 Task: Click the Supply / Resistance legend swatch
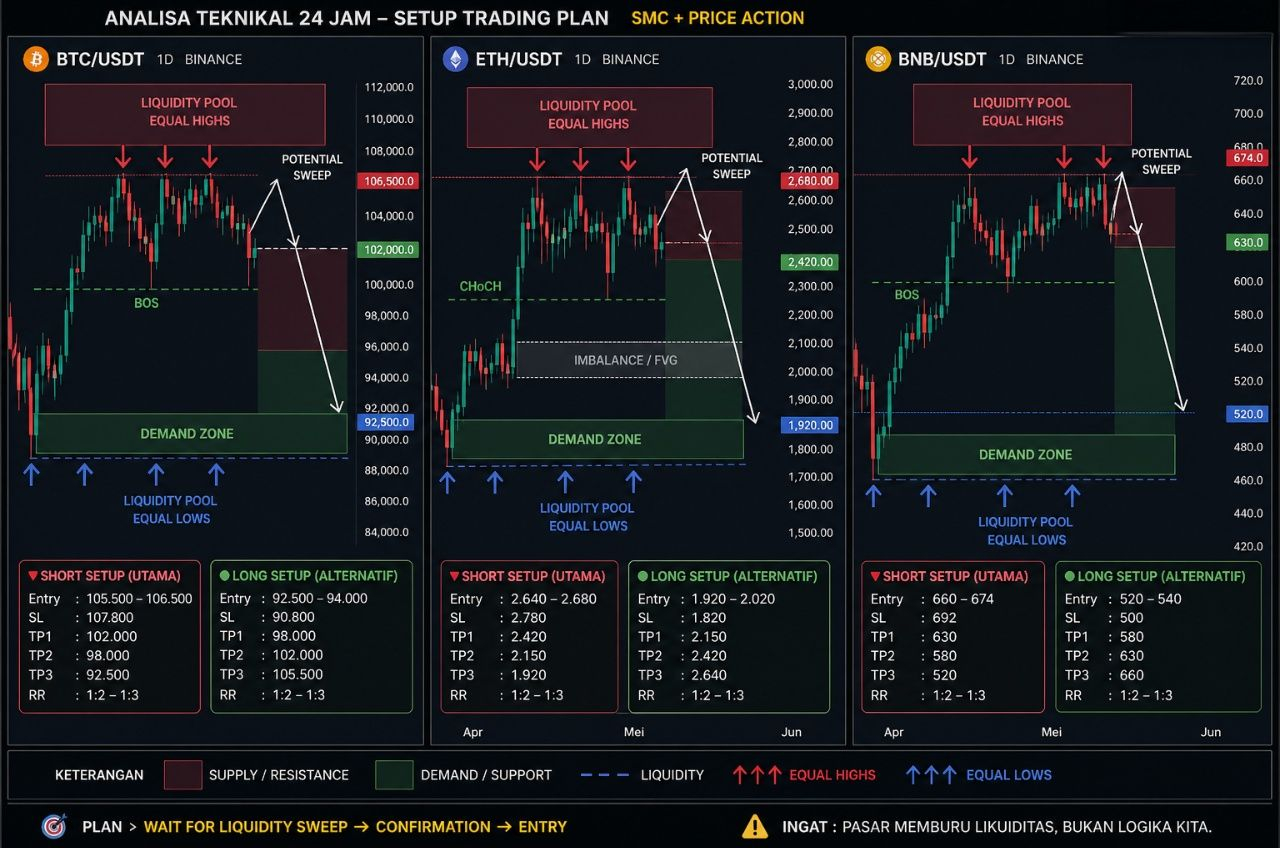(183, 775)
